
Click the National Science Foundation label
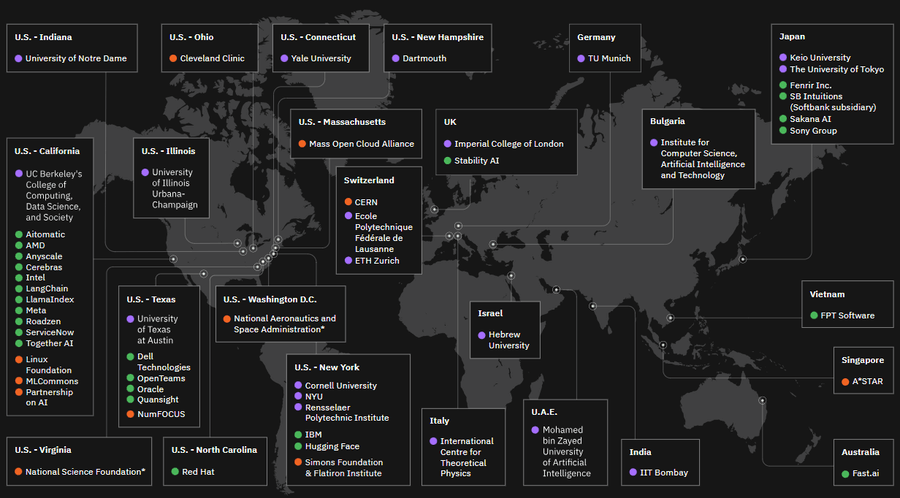click(x=86, y=471)
